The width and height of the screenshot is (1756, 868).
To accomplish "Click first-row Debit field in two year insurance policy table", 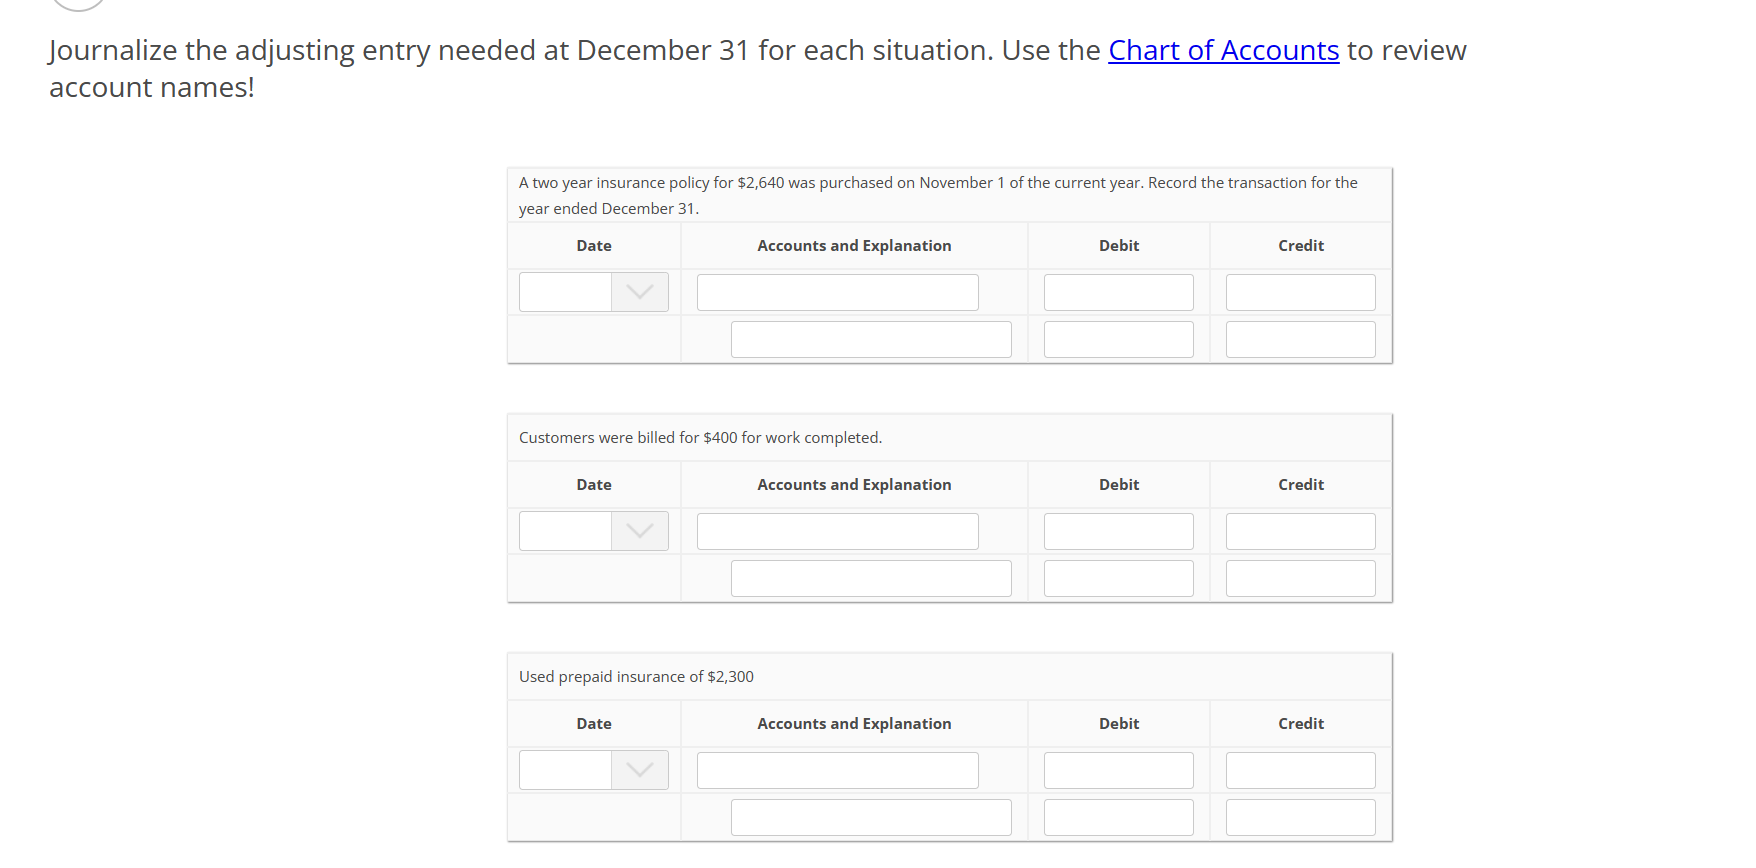I will click(x=1119, y=292).
